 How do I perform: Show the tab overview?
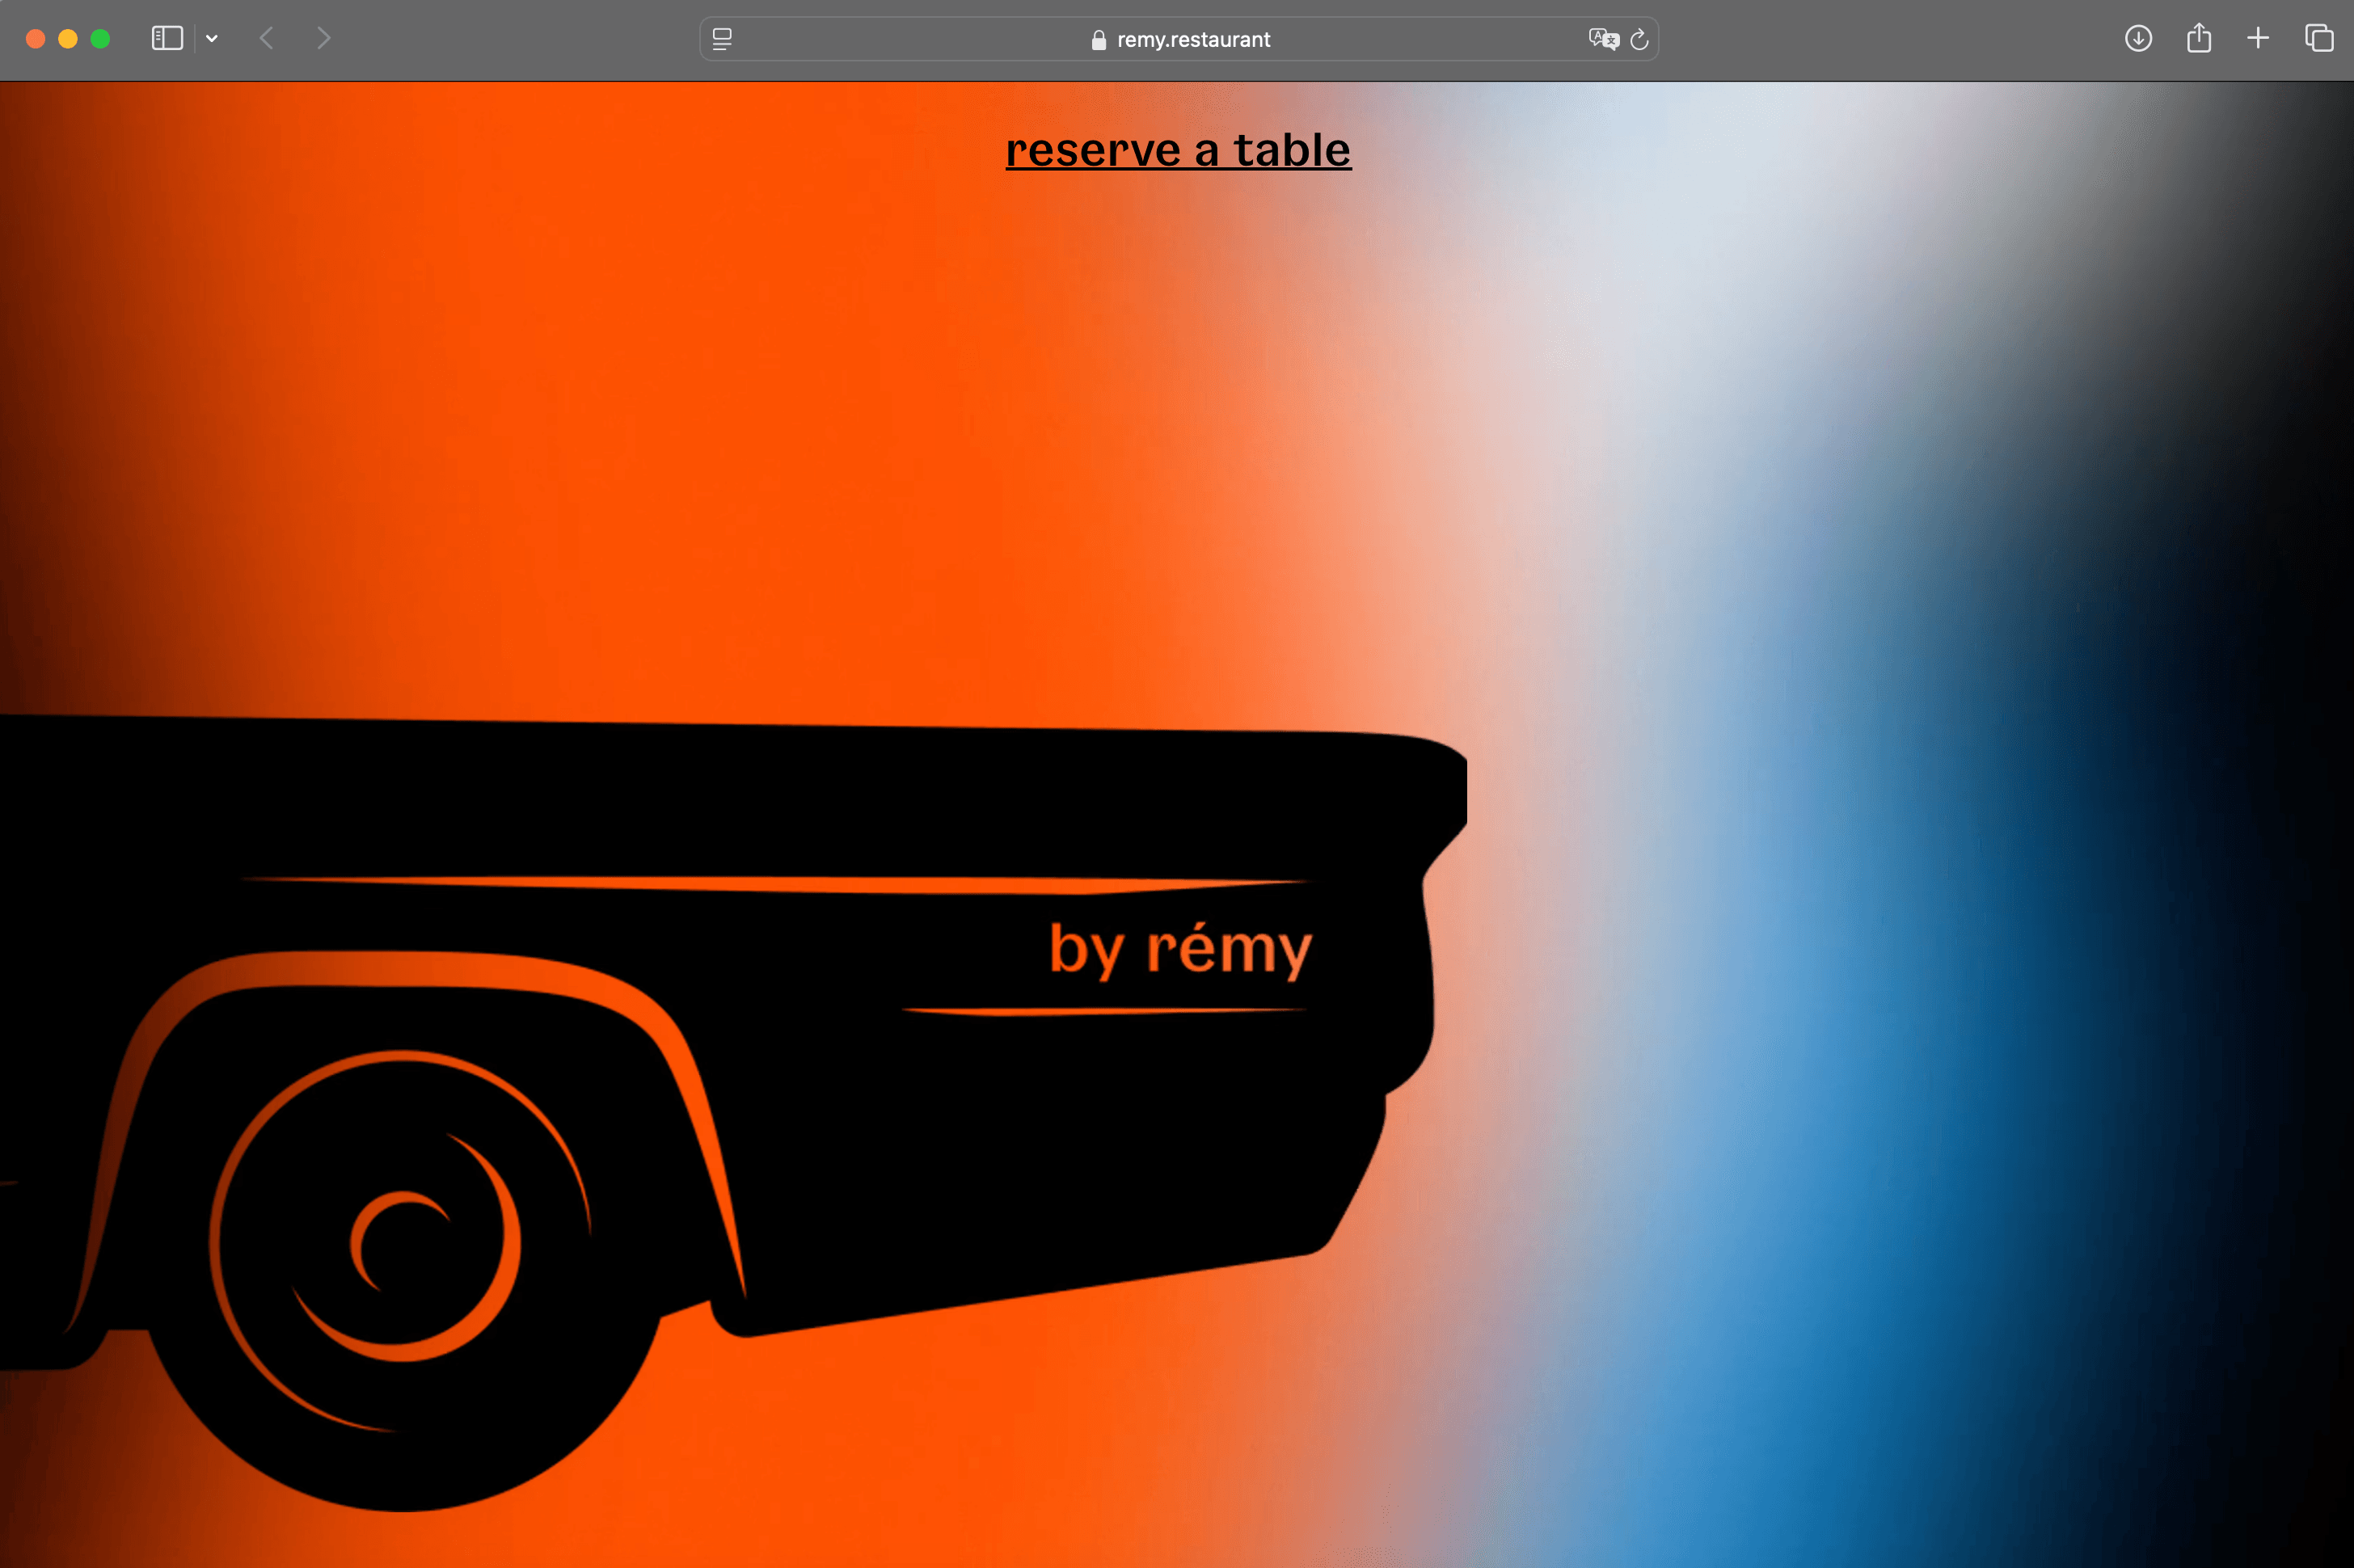coord(2318,38)
